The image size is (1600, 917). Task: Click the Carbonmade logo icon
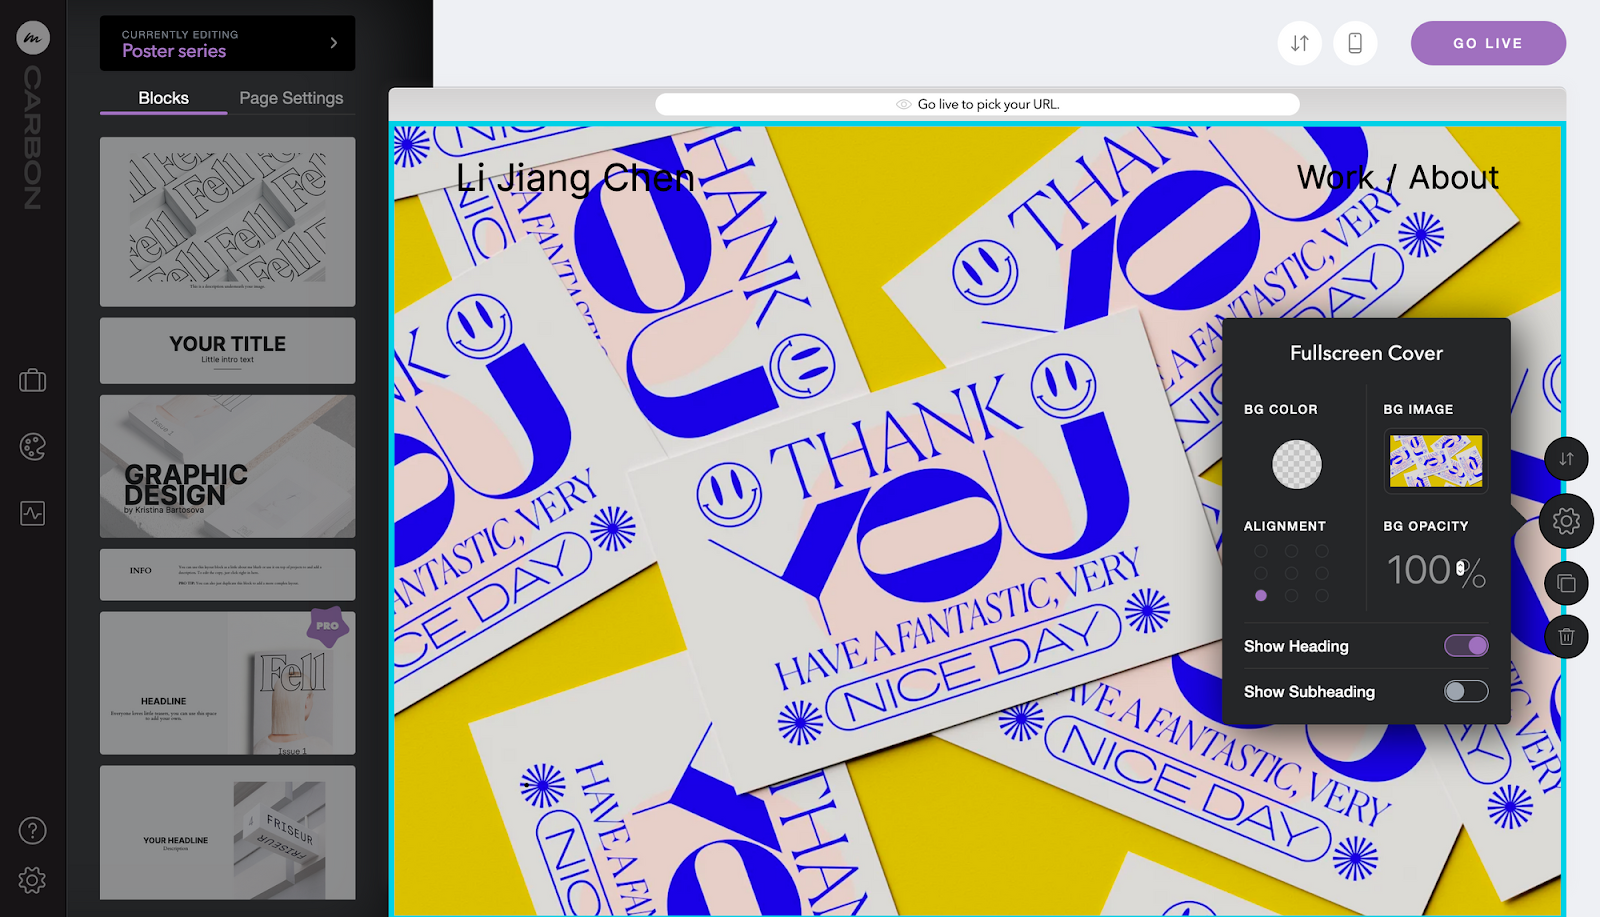pos(33,38)
